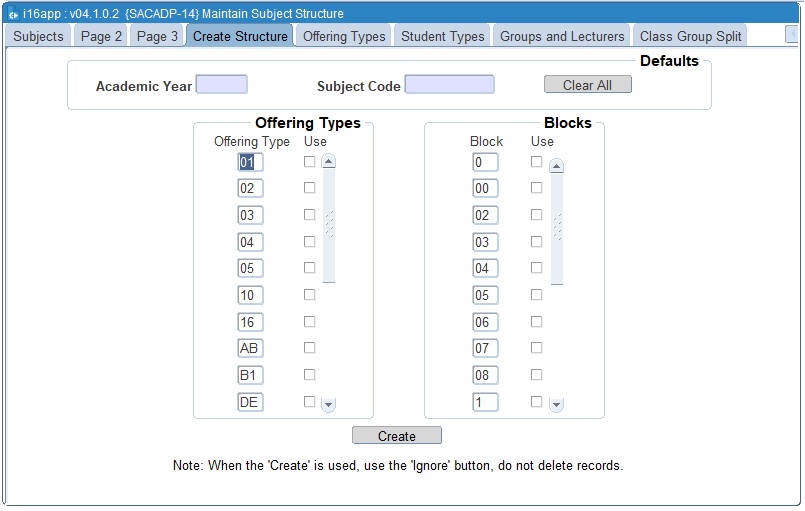Tick the Use checkbox for offering type AB
Image resolution: width=805 pixels, height=511 pixels.
310,348
